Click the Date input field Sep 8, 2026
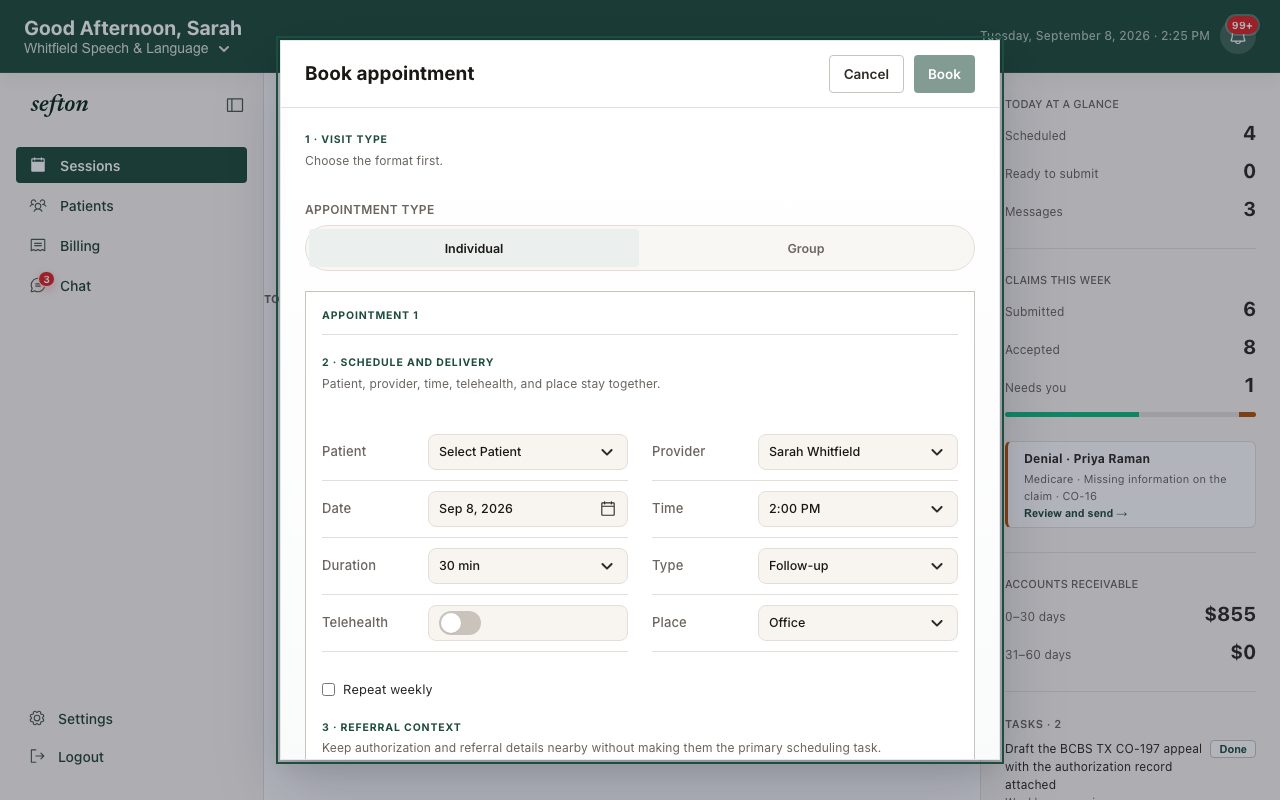1280x800 pixels. (528, 509)
